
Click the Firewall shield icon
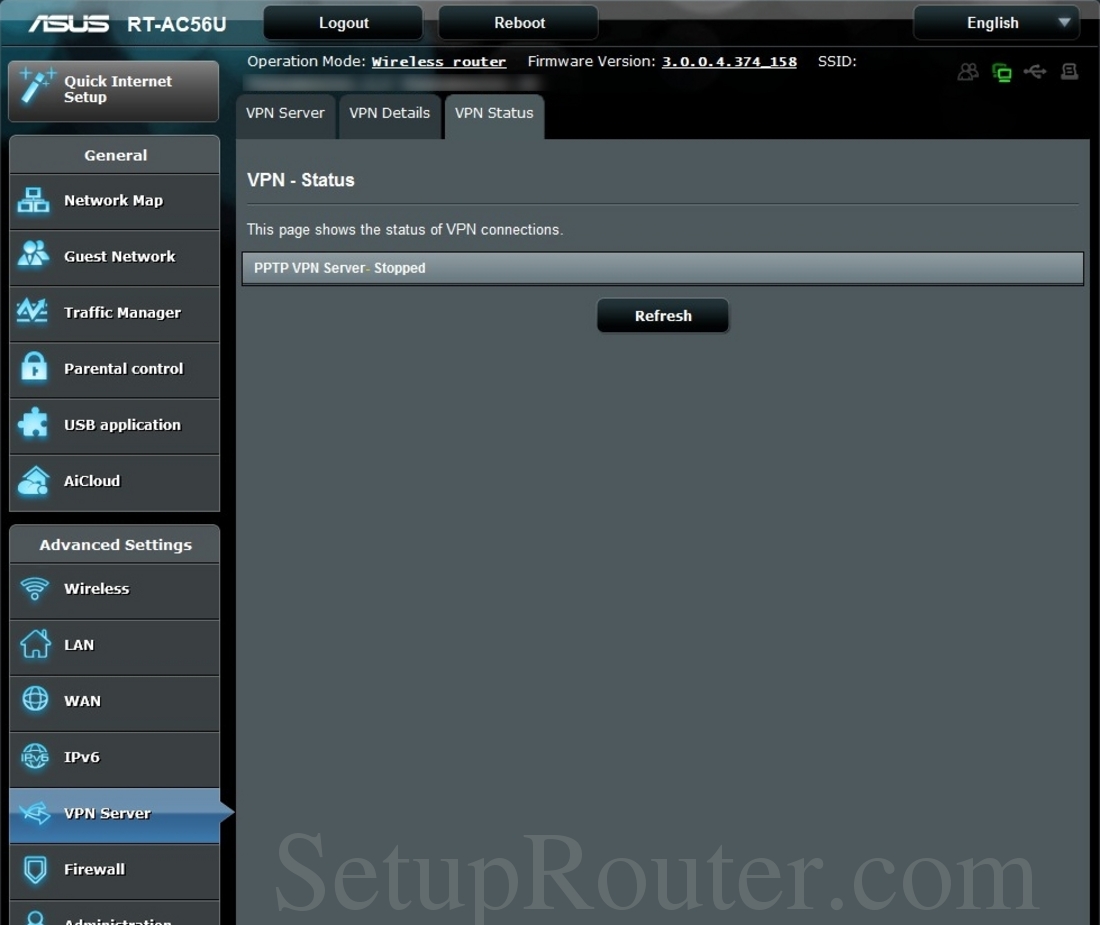(x=35, y=869)
